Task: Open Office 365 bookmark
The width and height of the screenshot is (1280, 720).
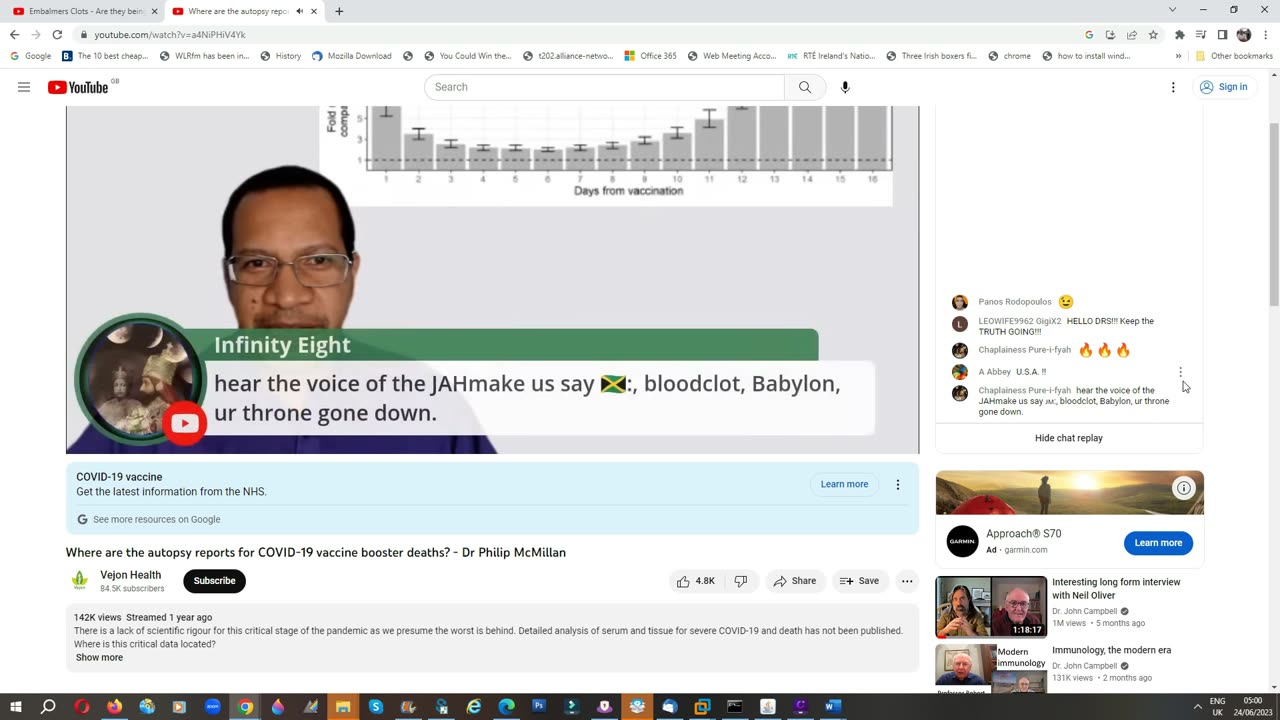Action: [650, 56]
